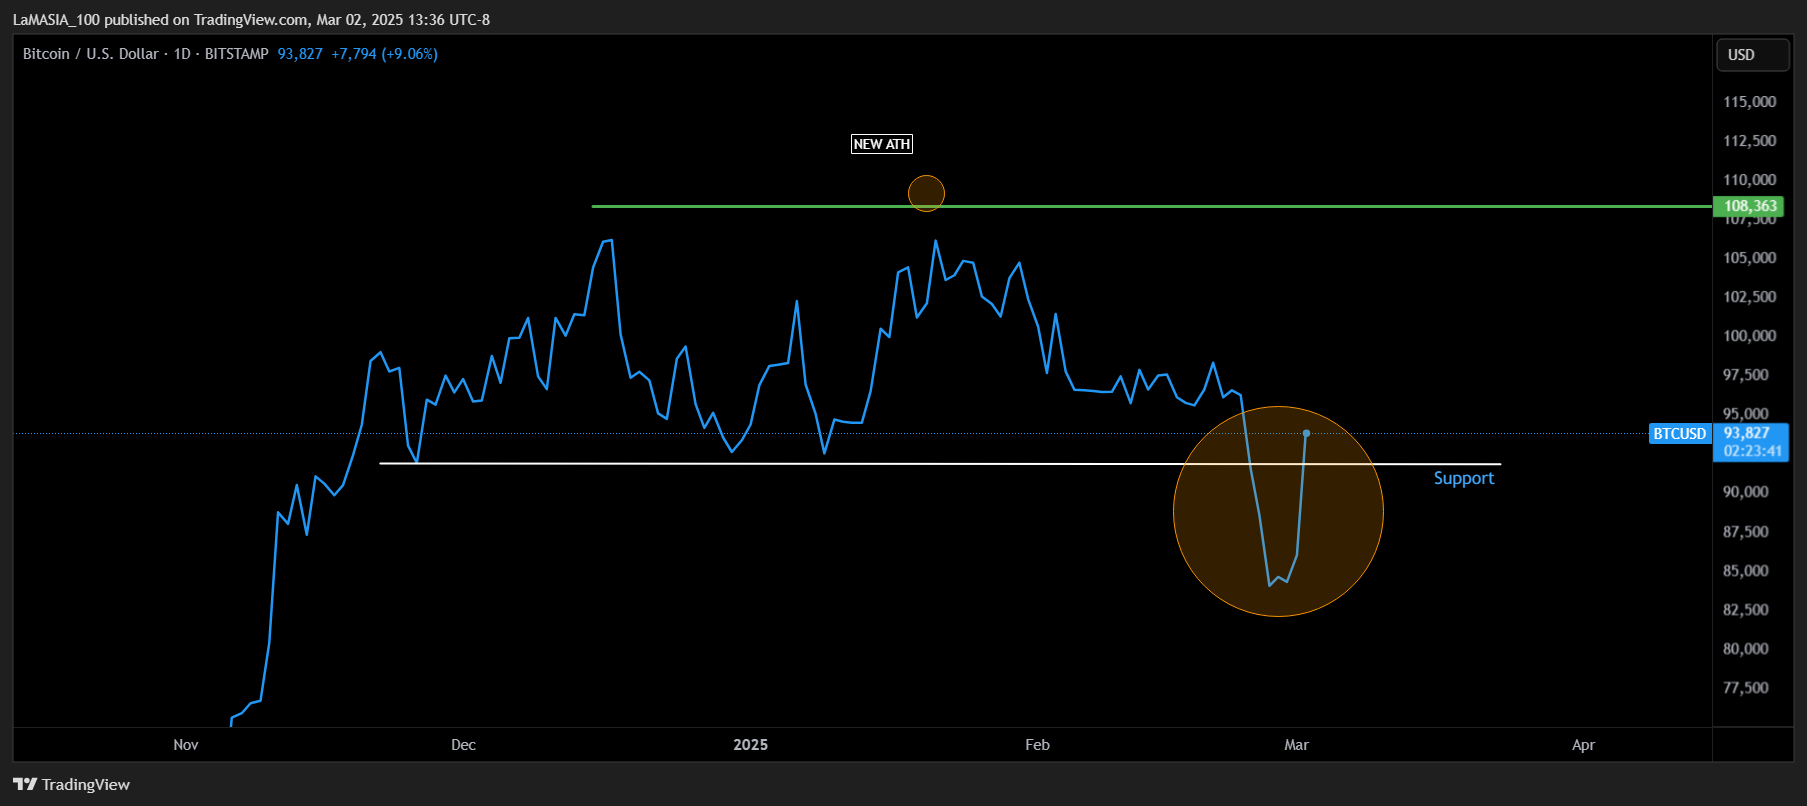Viewport: 1807px width, 806px height.
Task: Click the 82,500 price axis label
Action: coord(1745,610)
